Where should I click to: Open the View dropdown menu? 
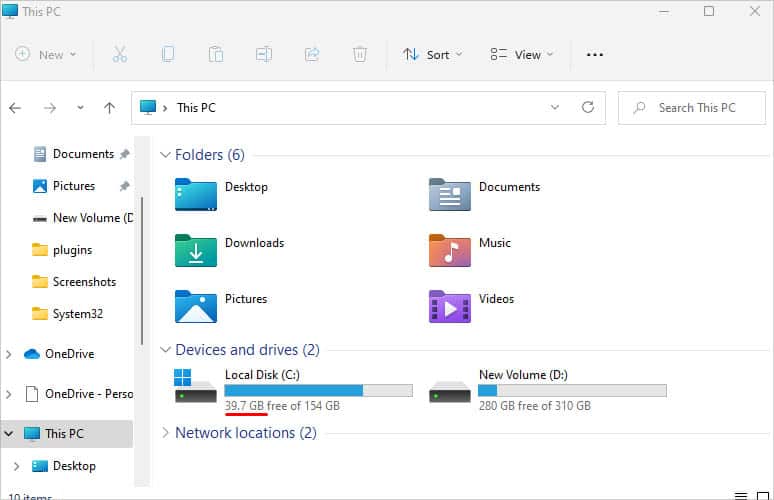pyautogui.click(x=521, y=54)
